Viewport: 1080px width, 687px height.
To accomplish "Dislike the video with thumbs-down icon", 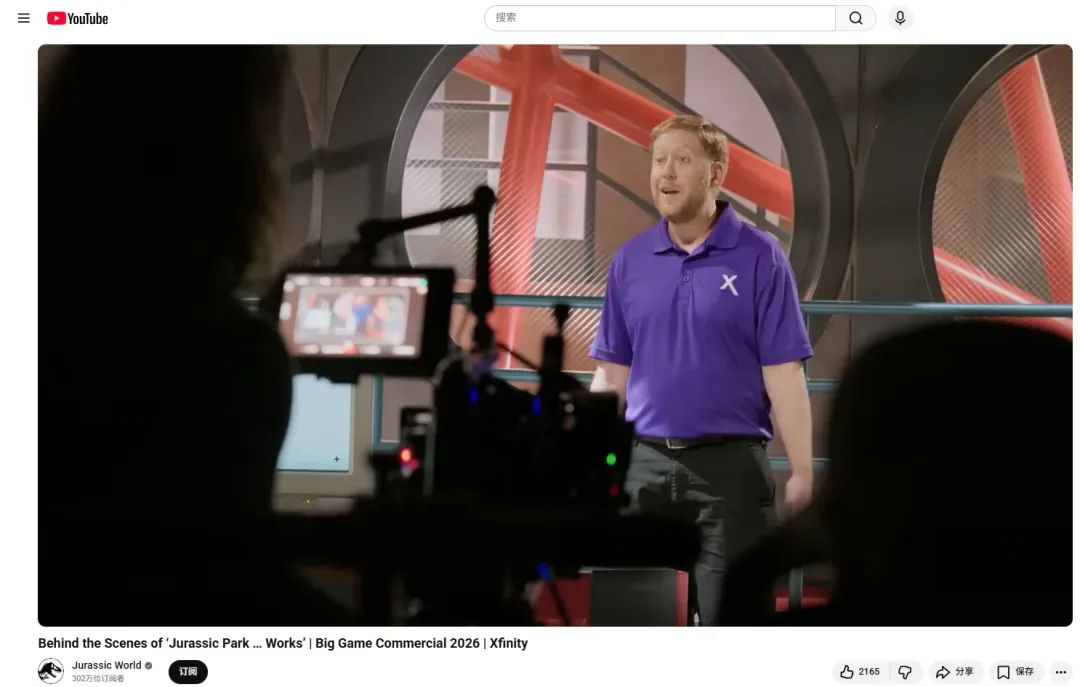I will click(x=905, y=672).
